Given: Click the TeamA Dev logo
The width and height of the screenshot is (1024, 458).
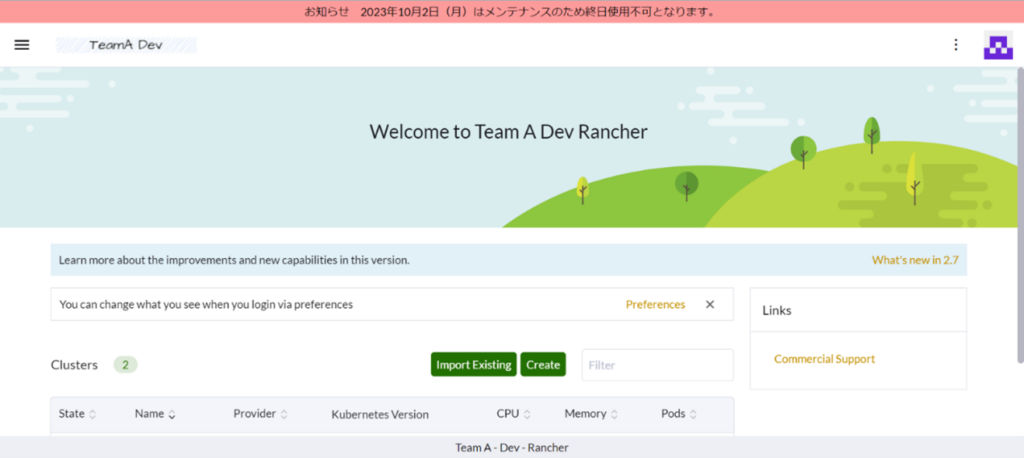Looking at the screenshot, I should point(126,45).
